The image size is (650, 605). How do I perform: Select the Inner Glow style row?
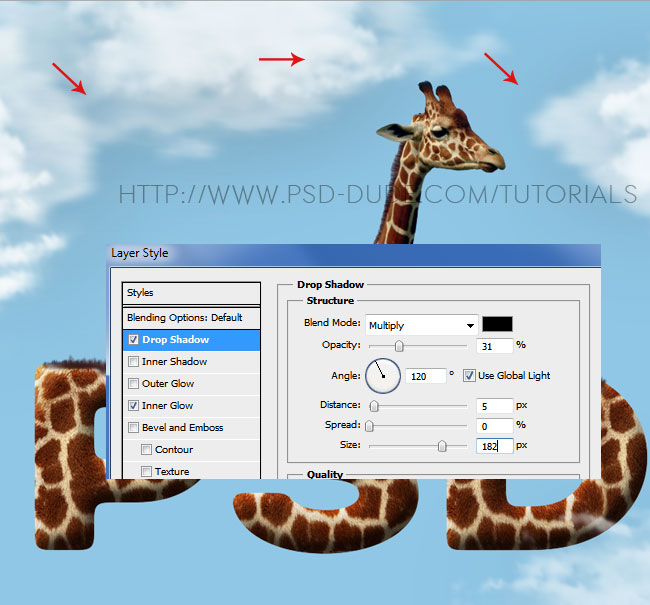192,406
